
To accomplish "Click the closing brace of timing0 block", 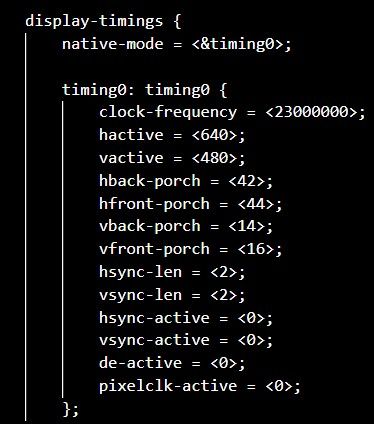I will click(71, 409).
